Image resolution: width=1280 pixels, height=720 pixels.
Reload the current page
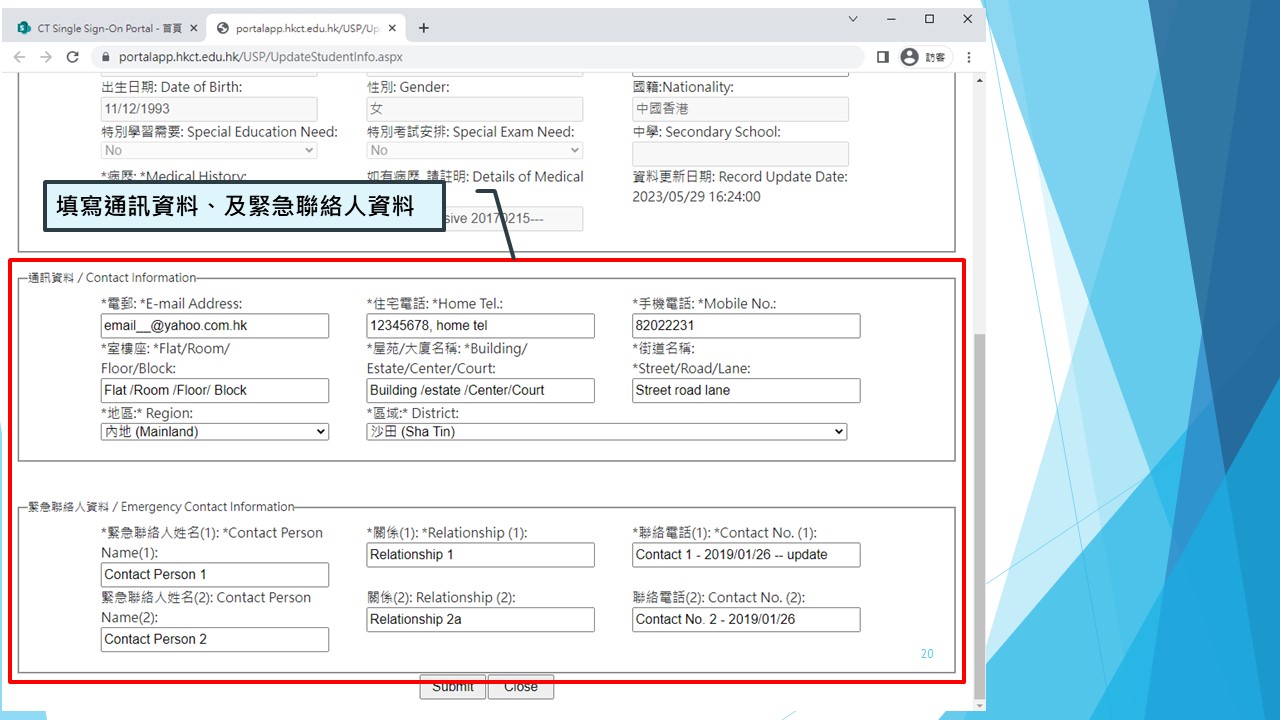click(72, 57)
